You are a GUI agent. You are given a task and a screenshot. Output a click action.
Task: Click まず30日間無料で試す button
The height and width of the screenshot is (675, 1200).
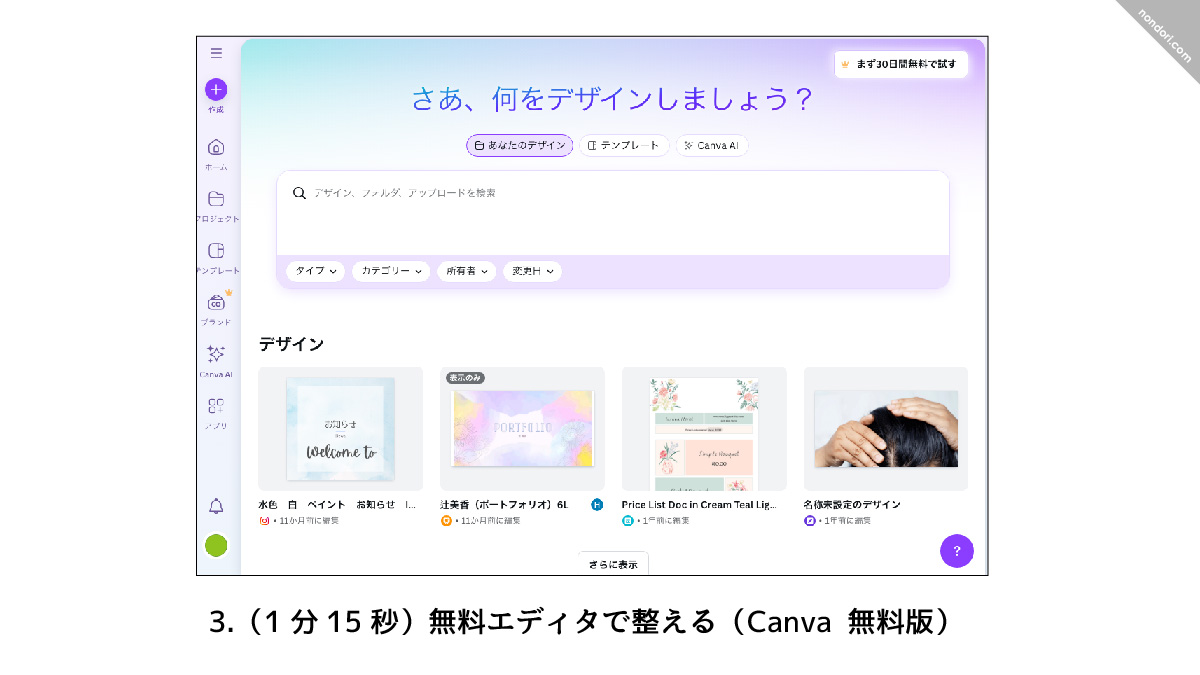coord(901,64)
